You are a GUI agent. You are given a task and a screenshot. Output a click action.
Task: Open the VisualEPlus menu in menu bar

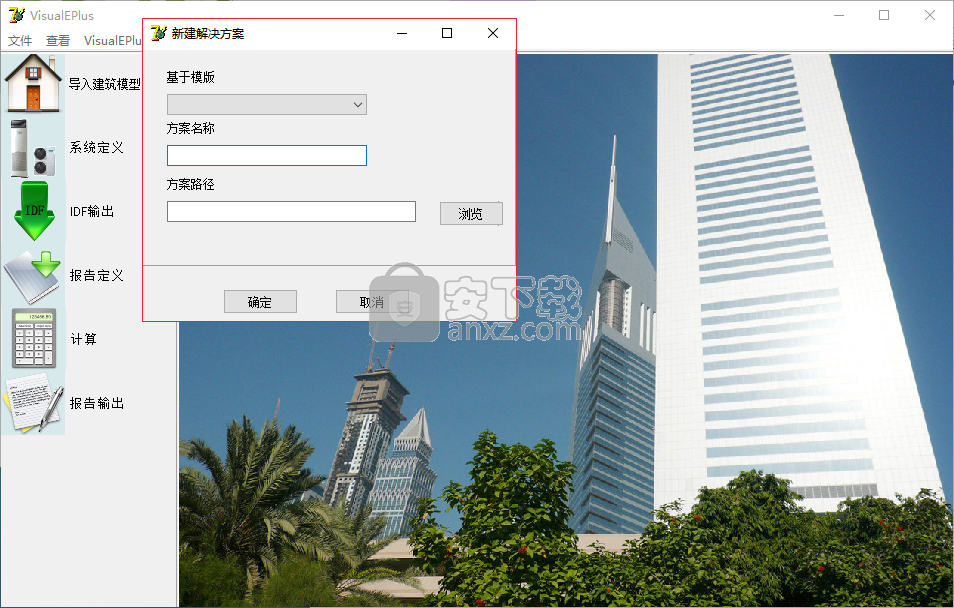click(x=113, y=40)
